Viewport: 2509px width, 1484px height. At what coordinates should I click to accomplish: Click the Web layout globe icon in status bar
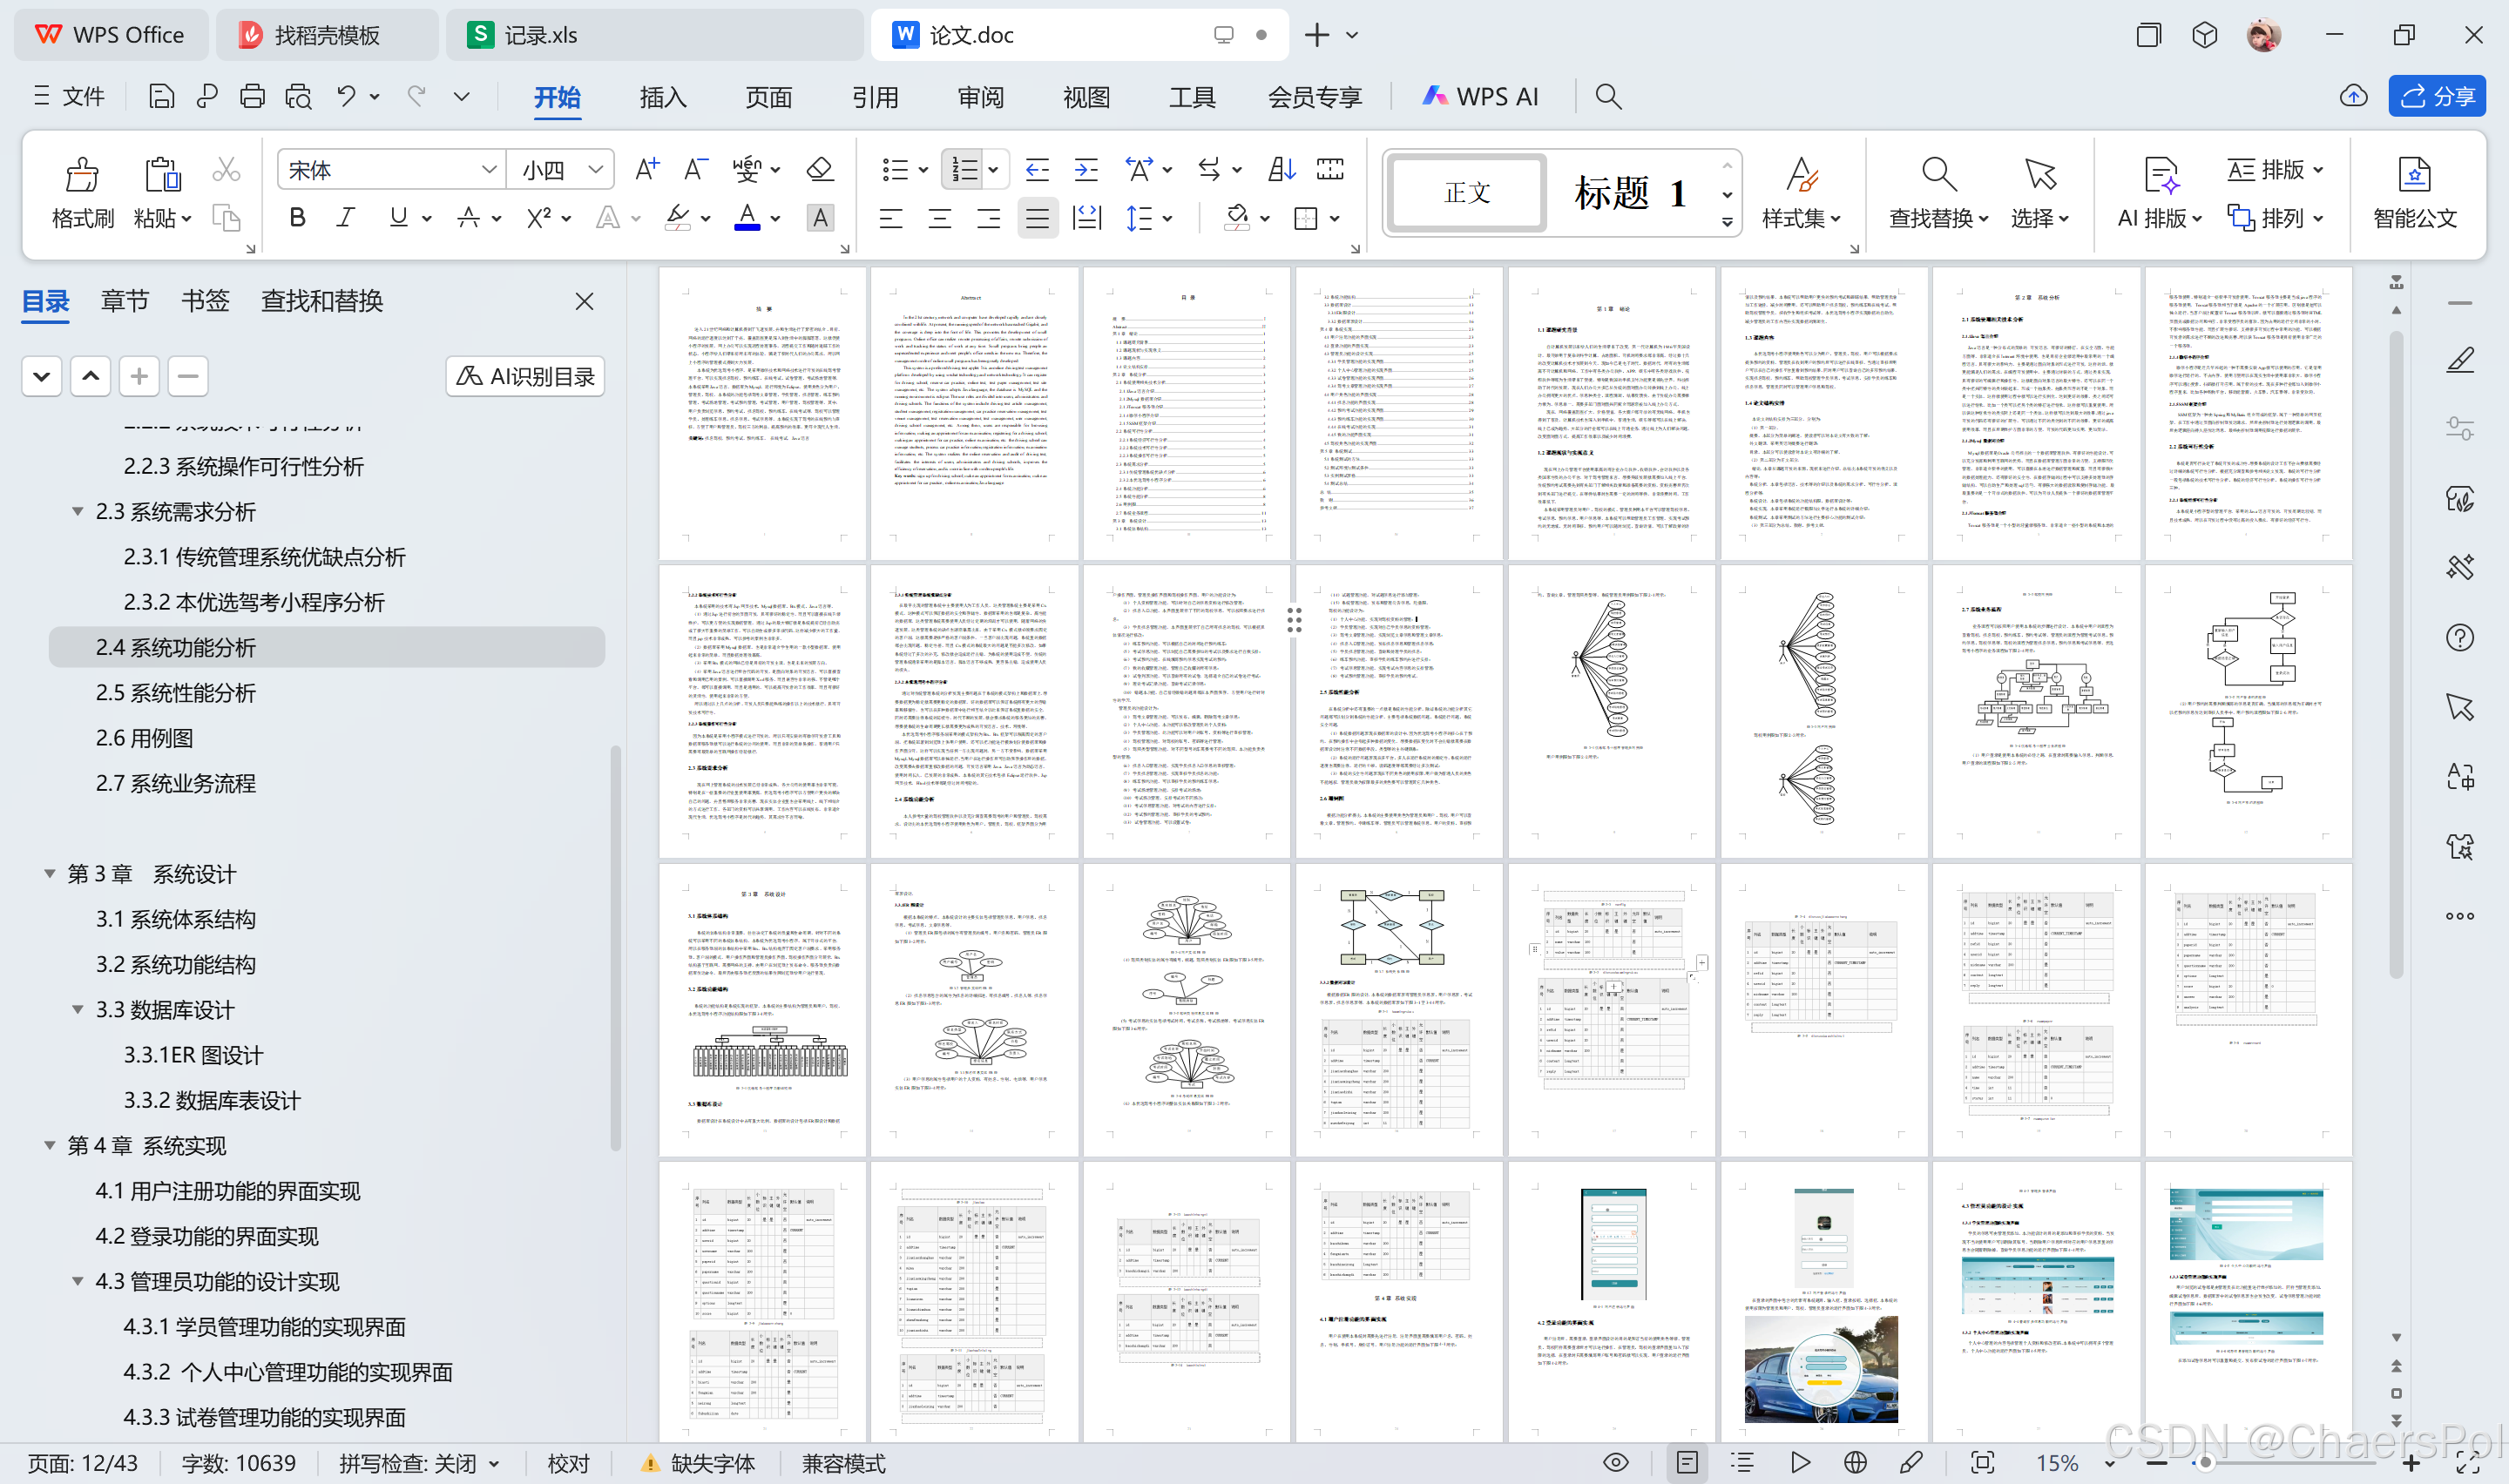pos(1855,1463)
